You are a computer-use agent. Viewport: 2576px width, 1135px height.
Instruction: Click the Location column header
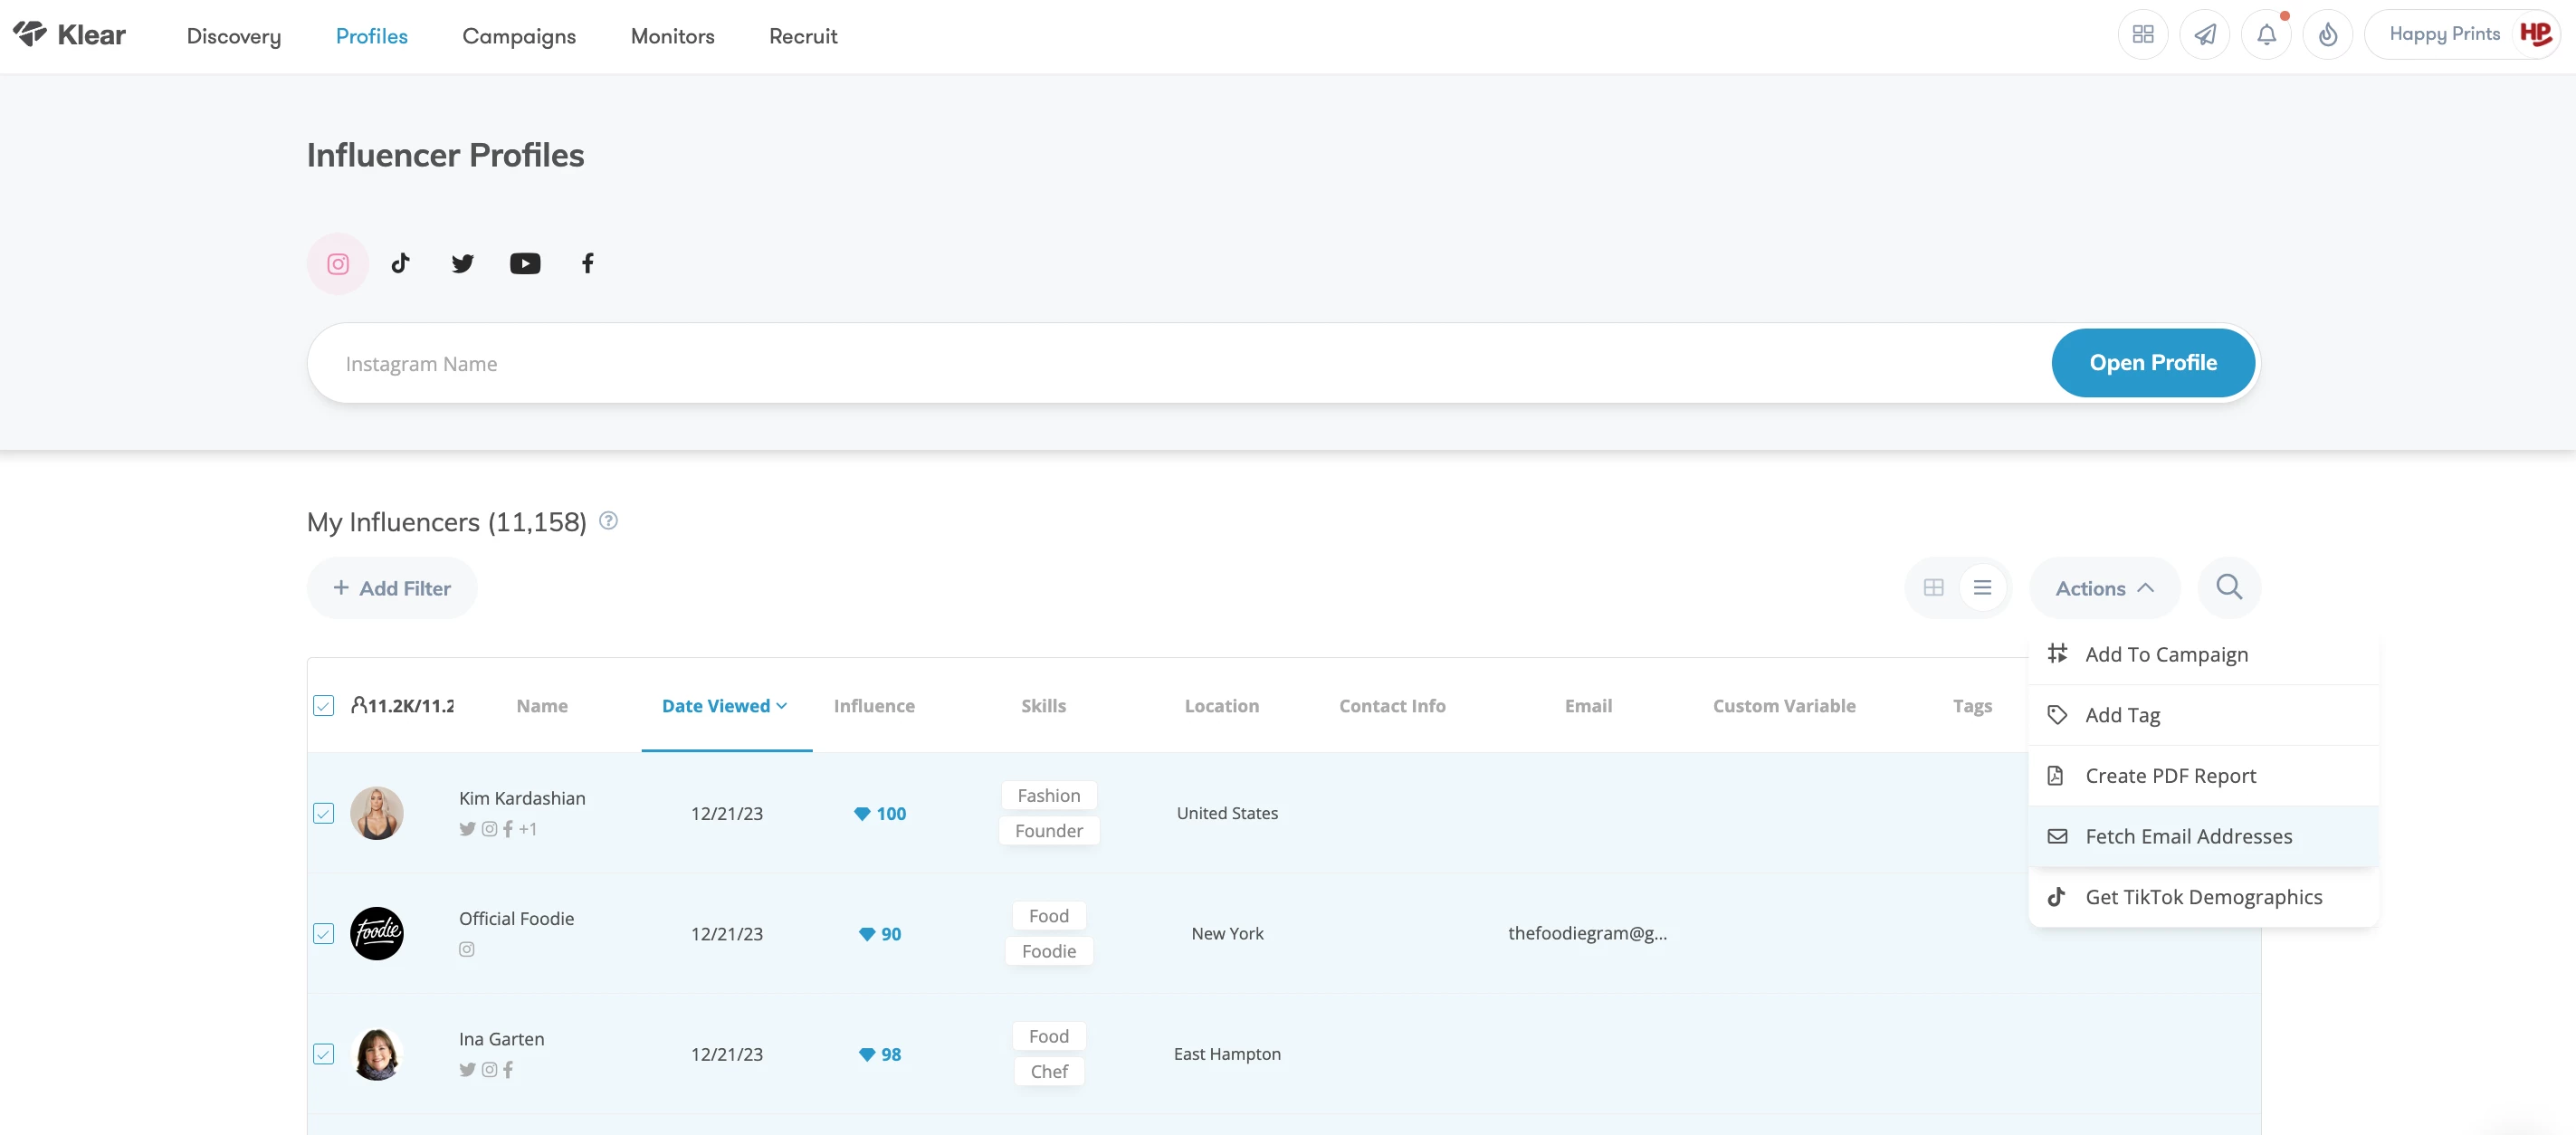point(1222,706)
